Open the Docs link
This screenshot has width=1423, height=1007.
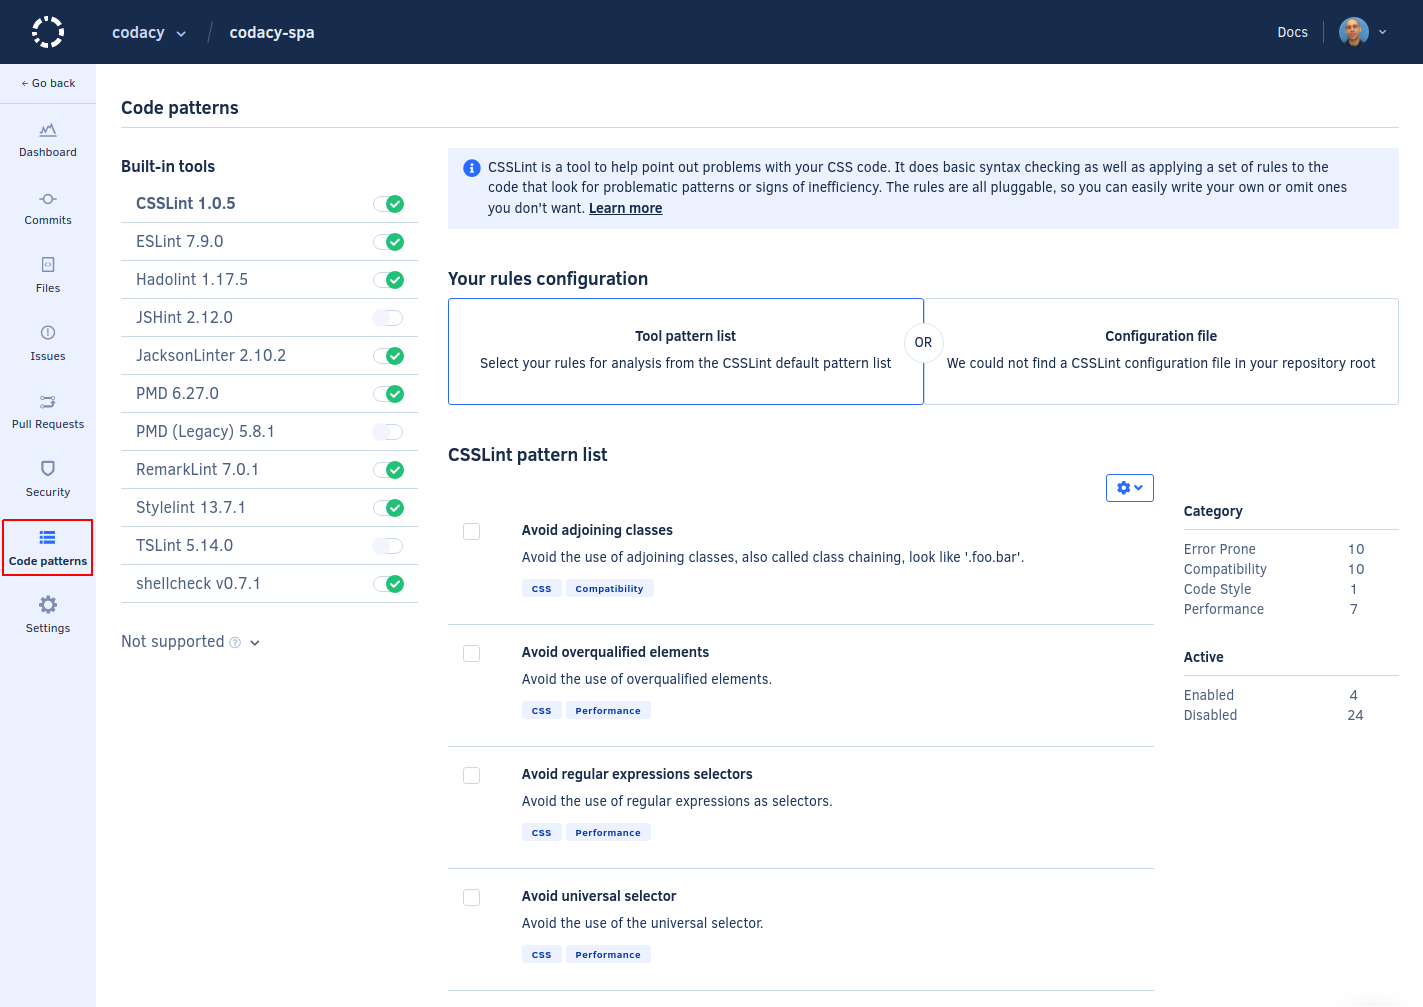[1292, 32]
